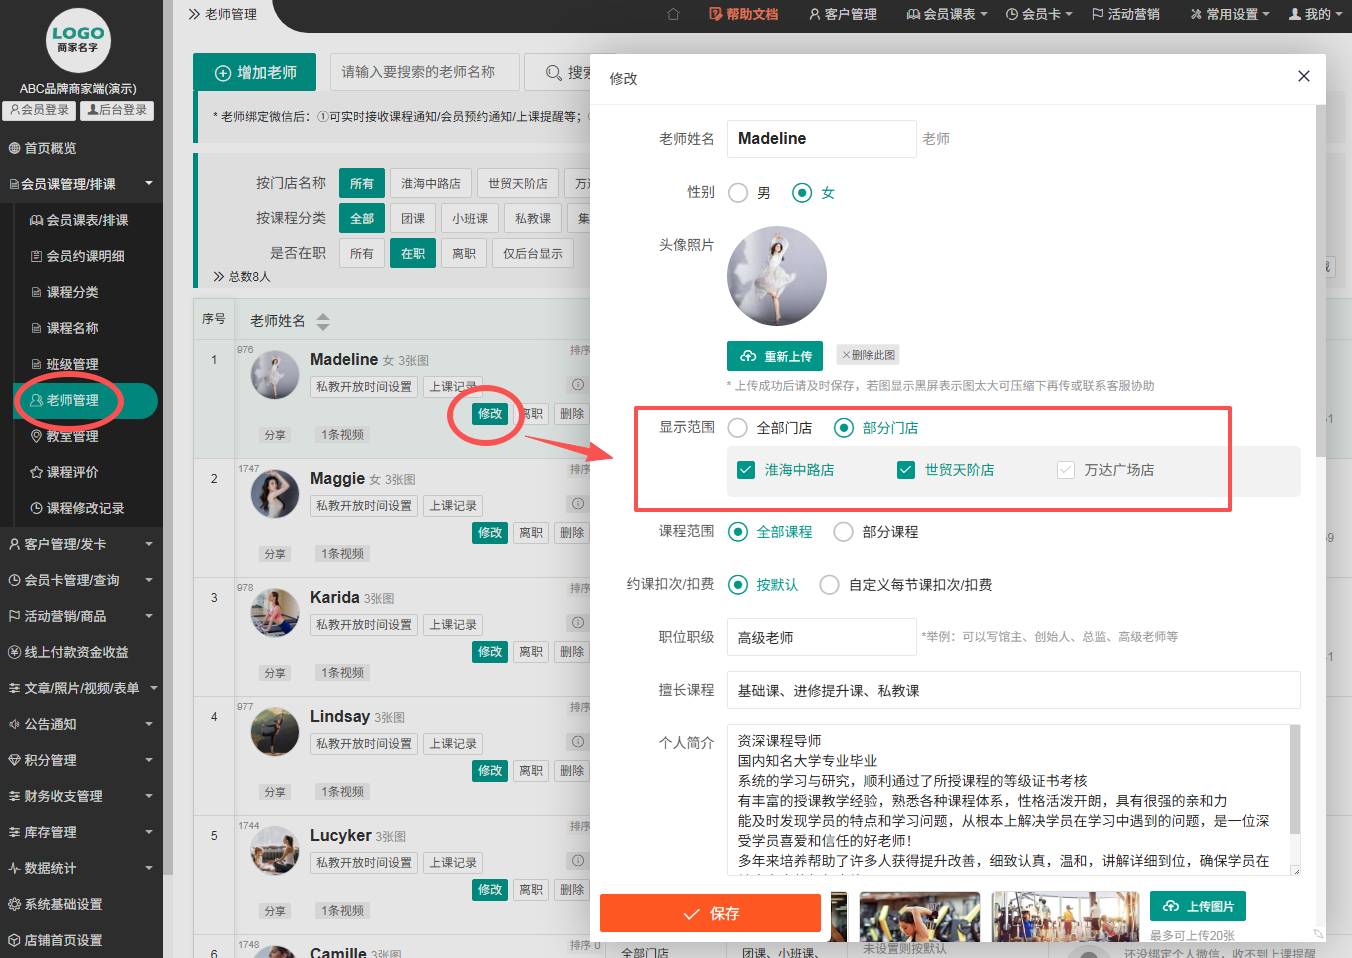Open the 会员课表 top dropdown
Screen dimensions: 1352x958
[x=946, y=14]
